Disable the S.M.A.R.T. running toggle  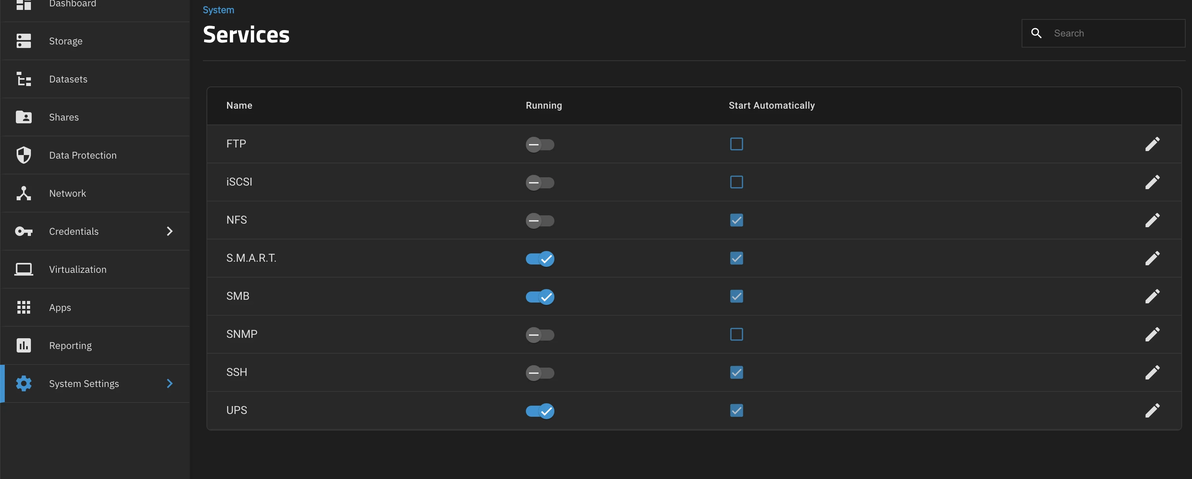pos(540,259)
